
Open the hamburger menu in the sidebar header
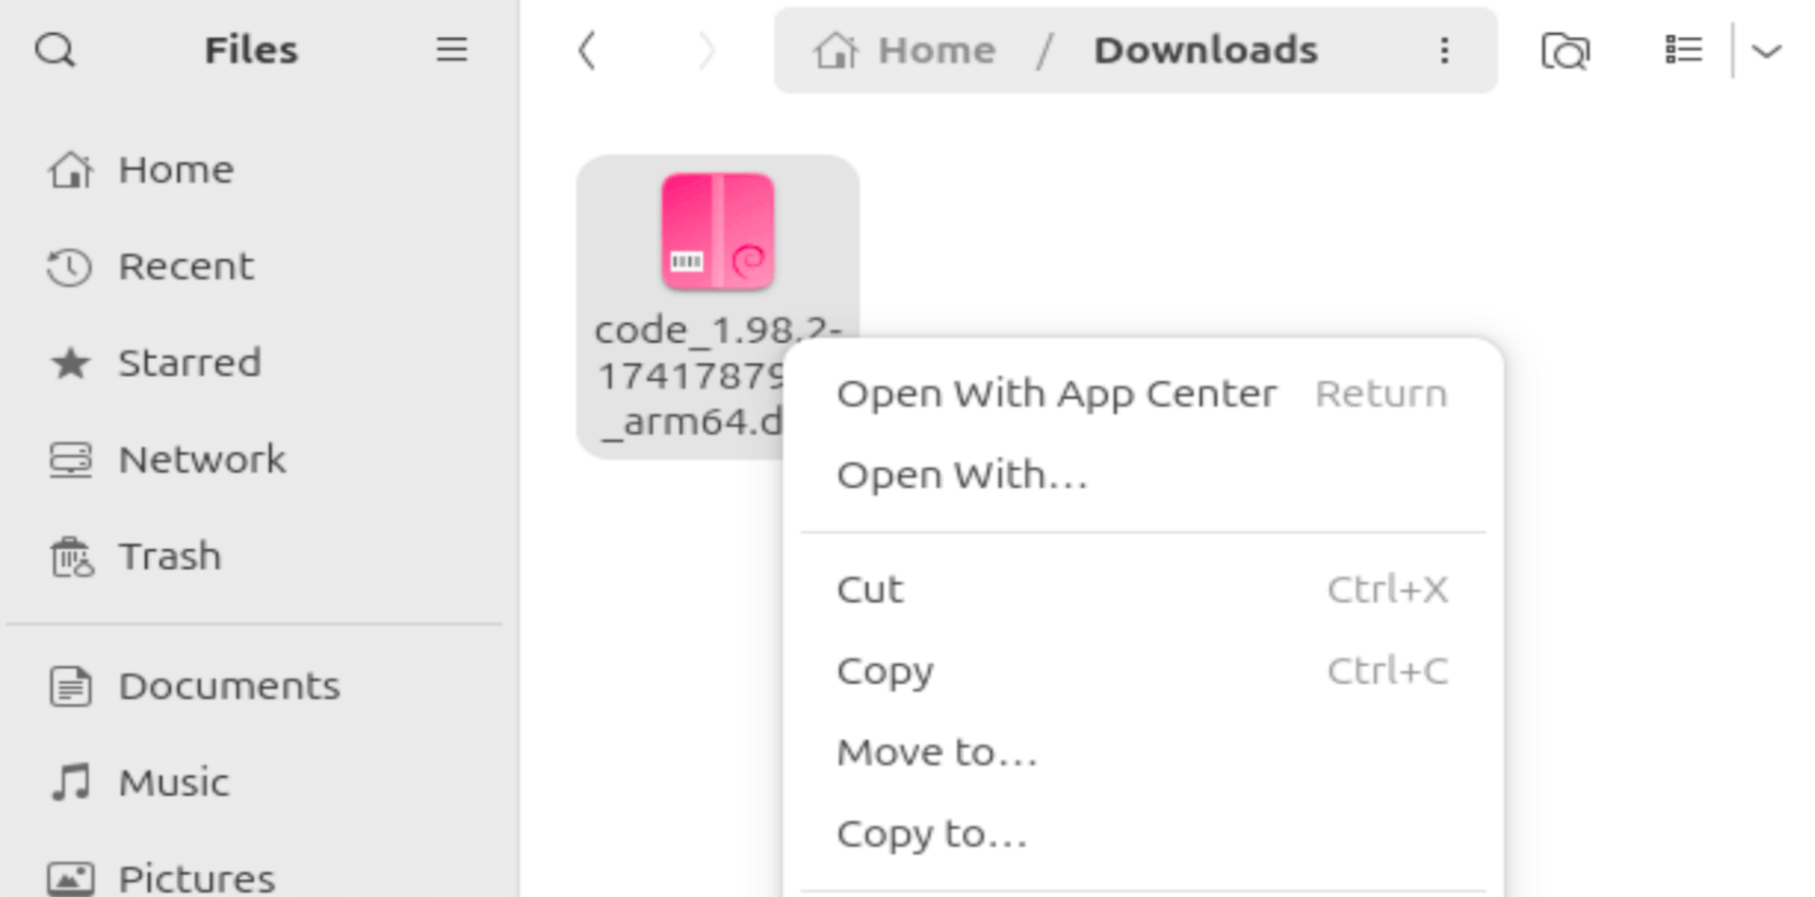point(452,49)
